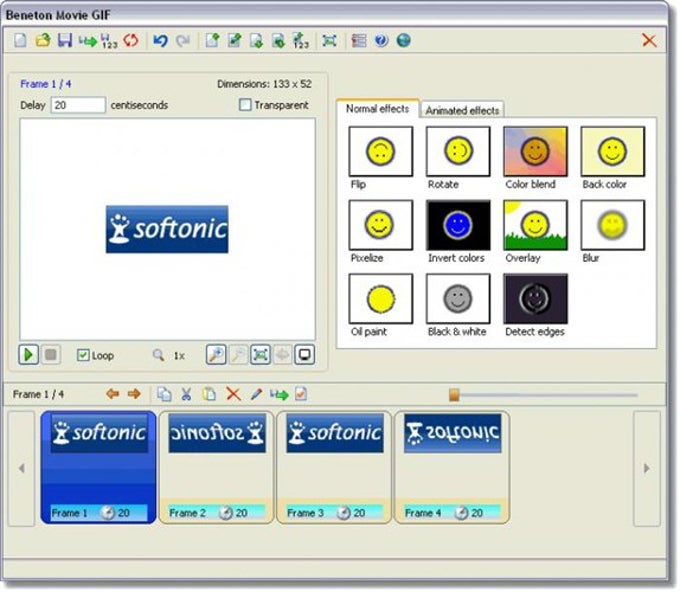Click the frame-strip disk with green arrow icon
Viewport: 680px width, 592px height.
point(279,394)
